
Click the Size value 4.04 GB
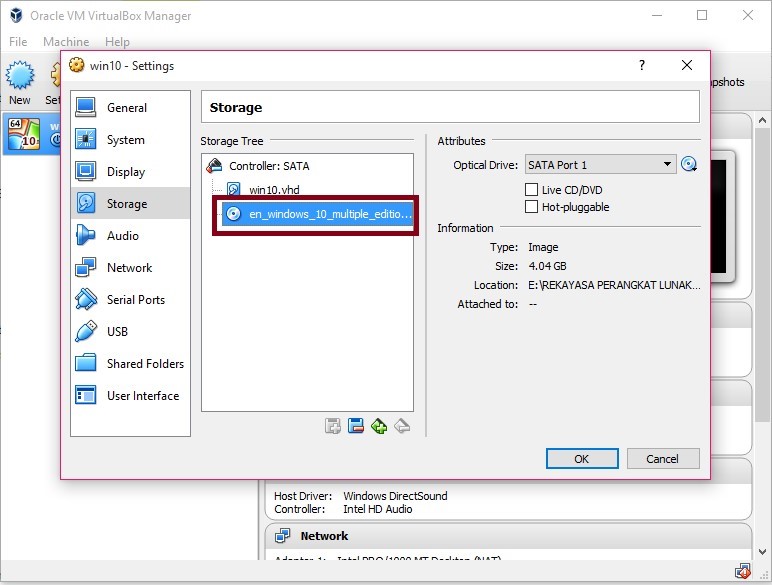[x=547, y=266]
